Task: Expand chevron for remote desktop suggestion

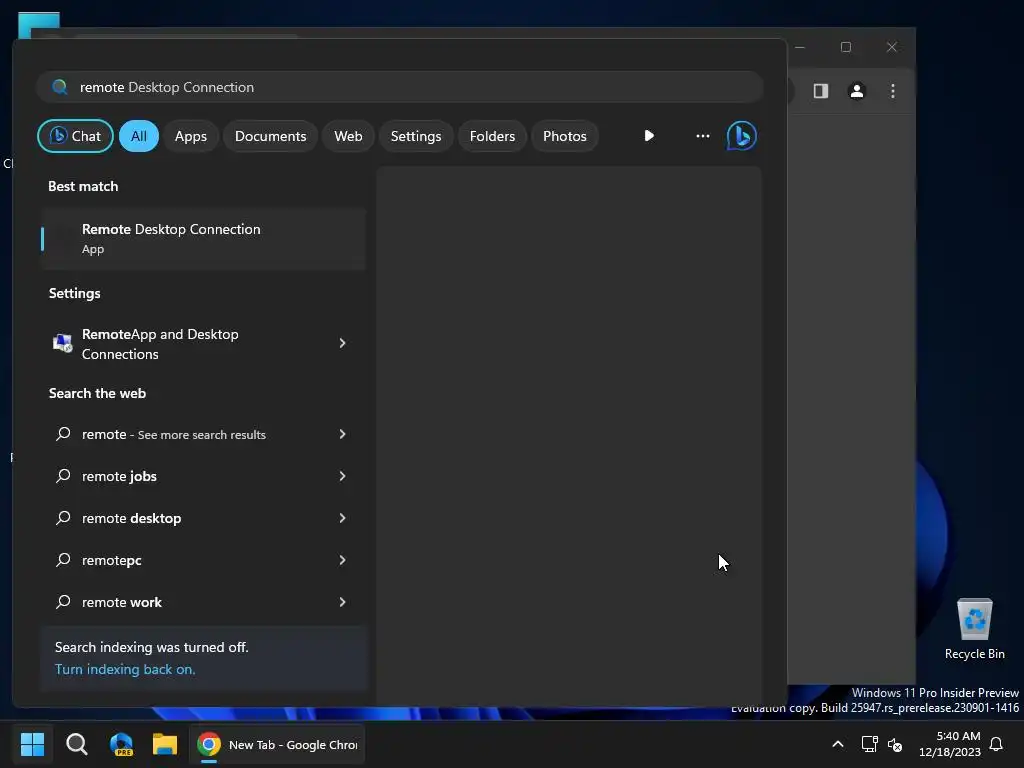Action: coord(342,518)
